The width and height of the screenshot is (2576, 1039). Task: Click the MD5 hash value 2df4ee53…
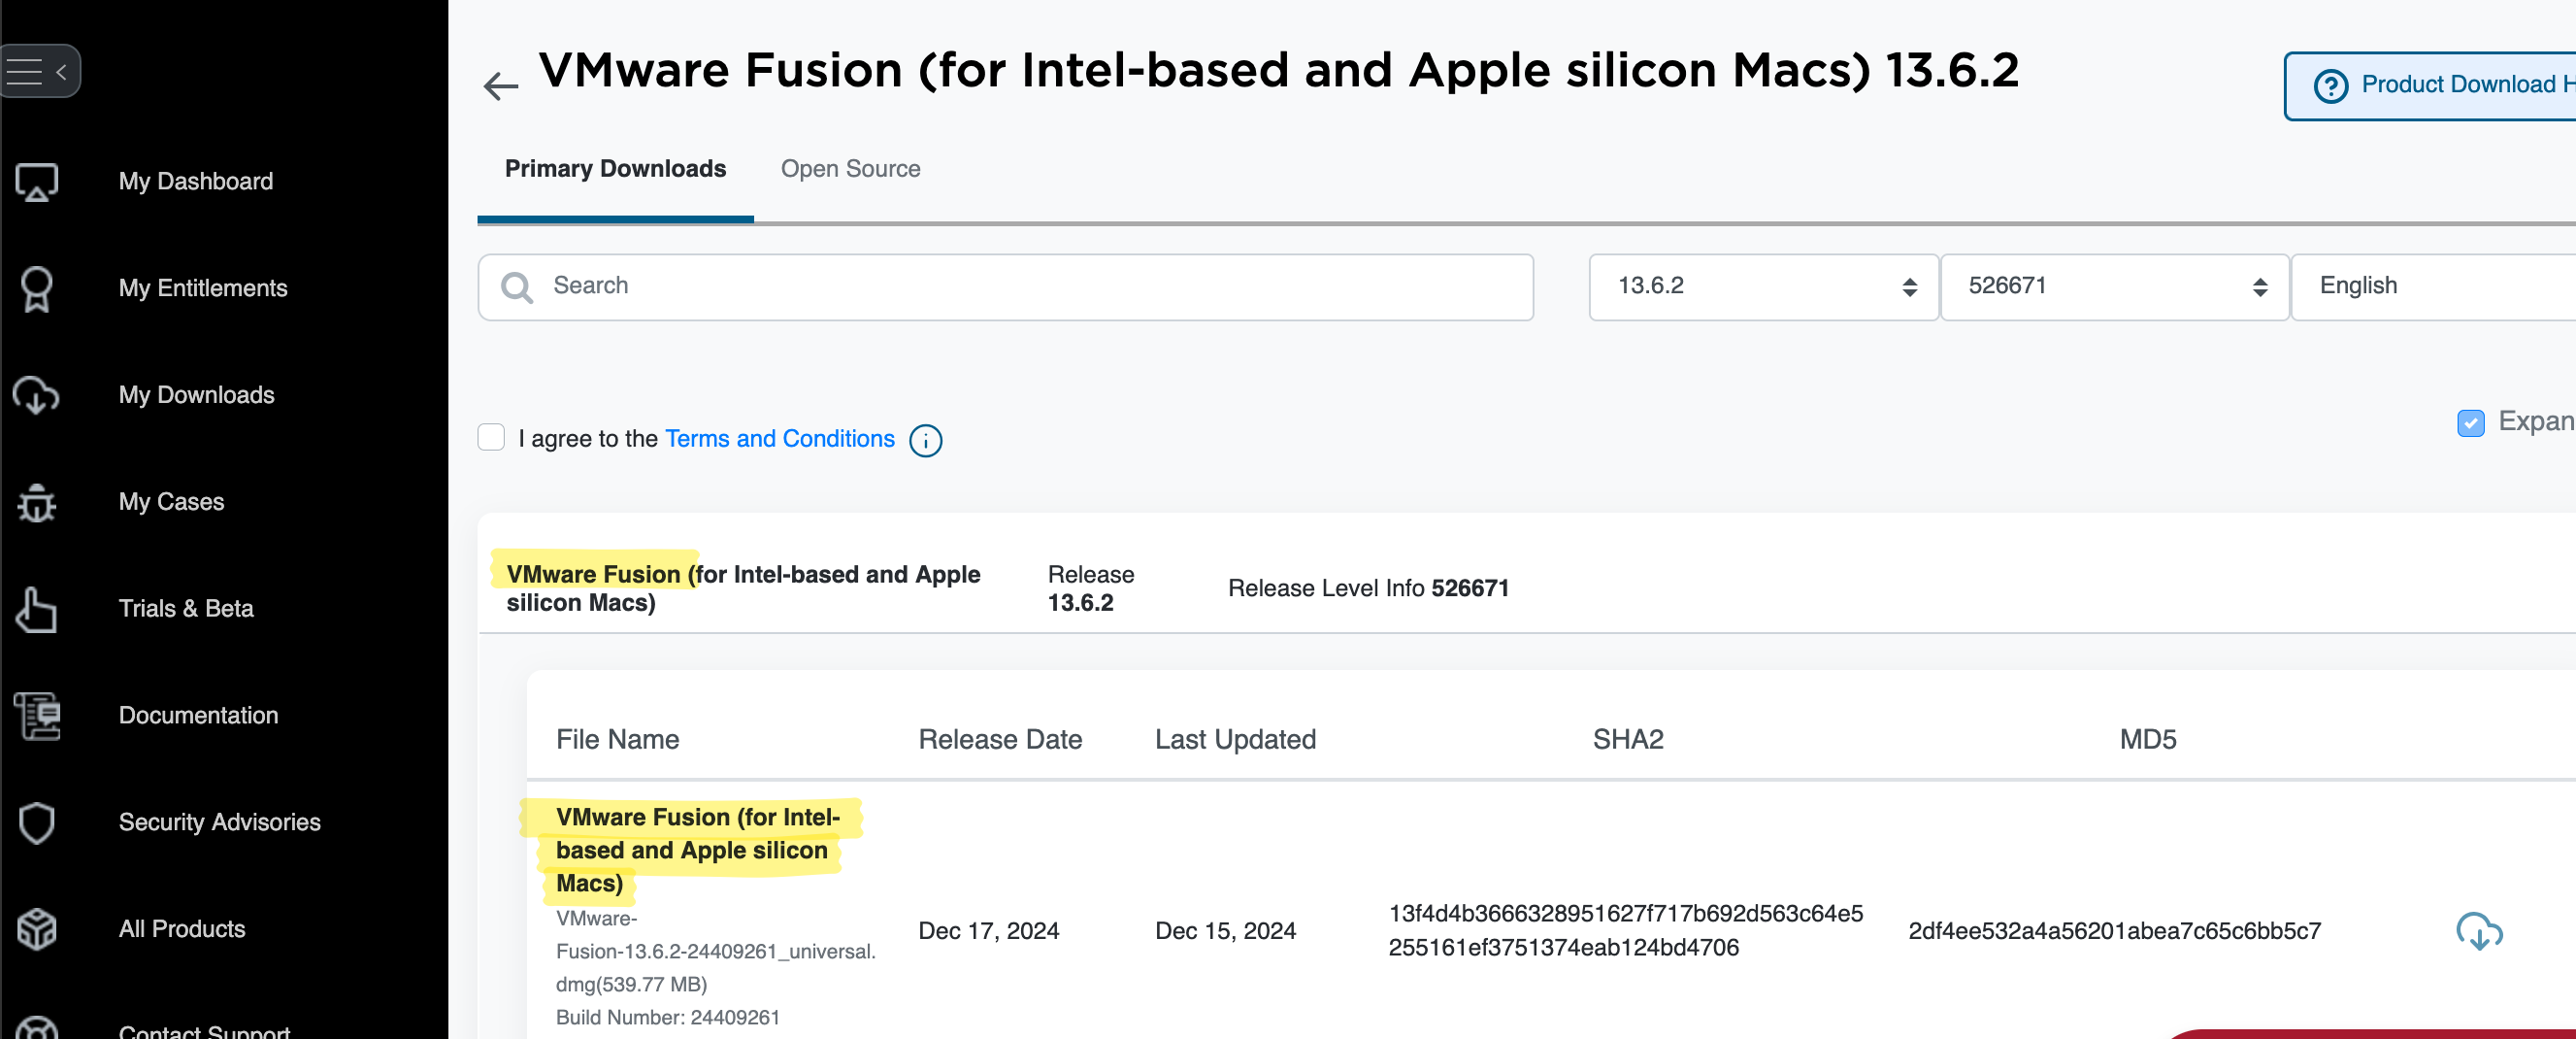tap(2114, 932)
